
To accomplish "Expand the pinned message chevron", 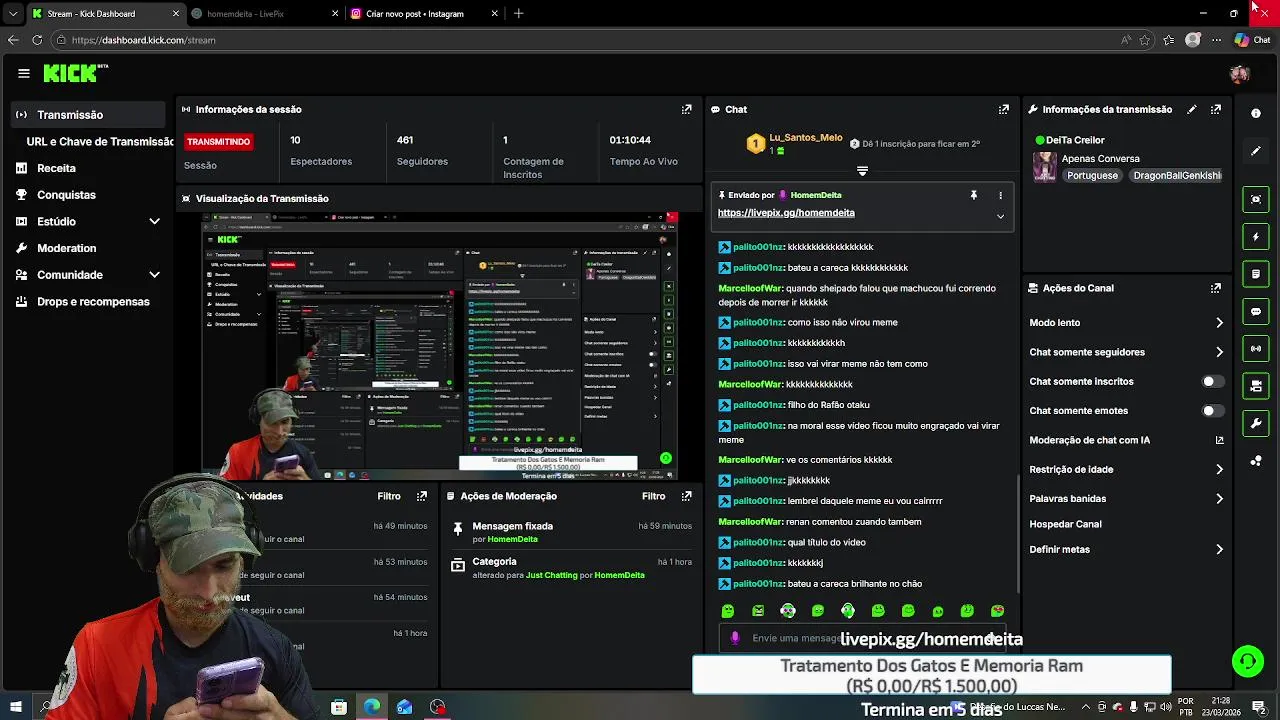I will click(1000, 216).
